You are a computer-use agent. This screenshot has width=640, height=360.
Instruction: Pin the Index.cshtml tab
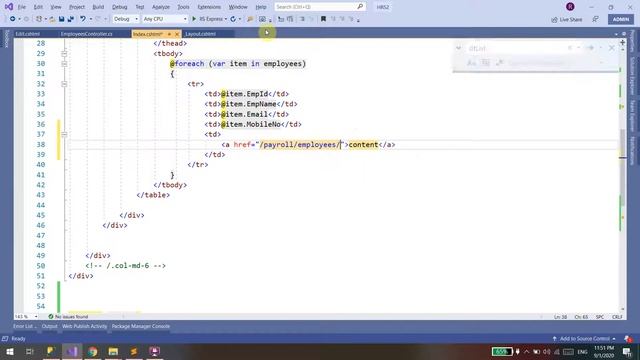[169, 34]
